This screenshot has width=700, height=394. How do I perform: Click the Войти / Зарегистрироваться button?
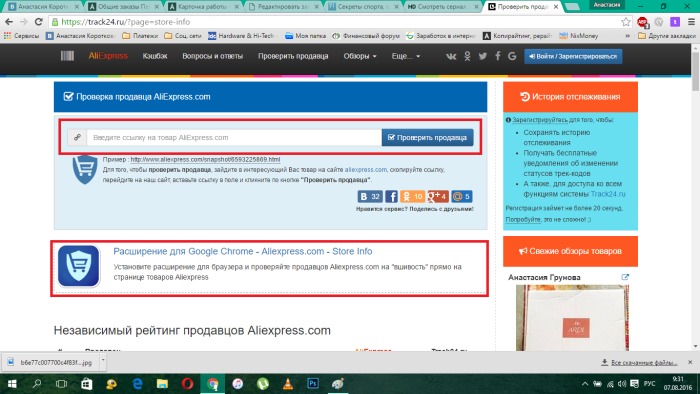573,56
